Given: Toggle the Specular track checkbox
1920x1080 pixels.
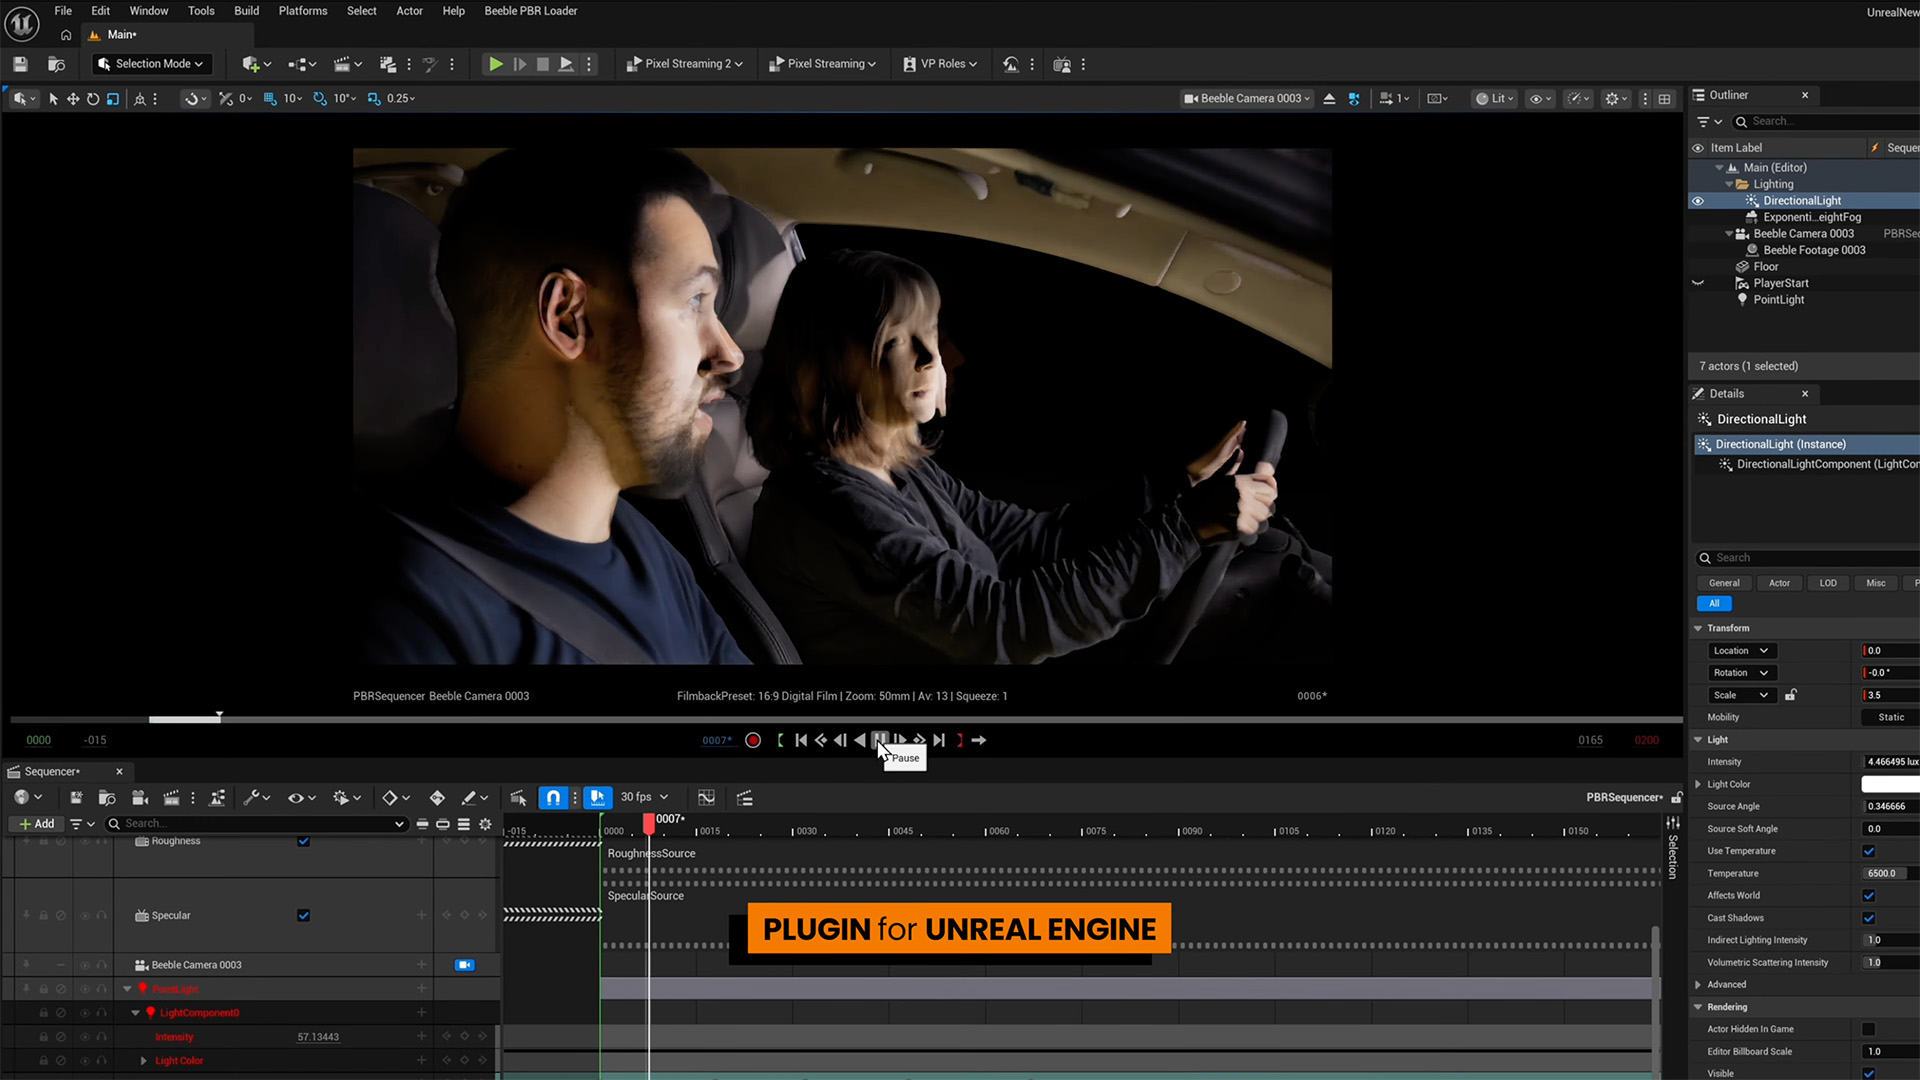Looking at the screenshot, I should [x=303, y=915].
